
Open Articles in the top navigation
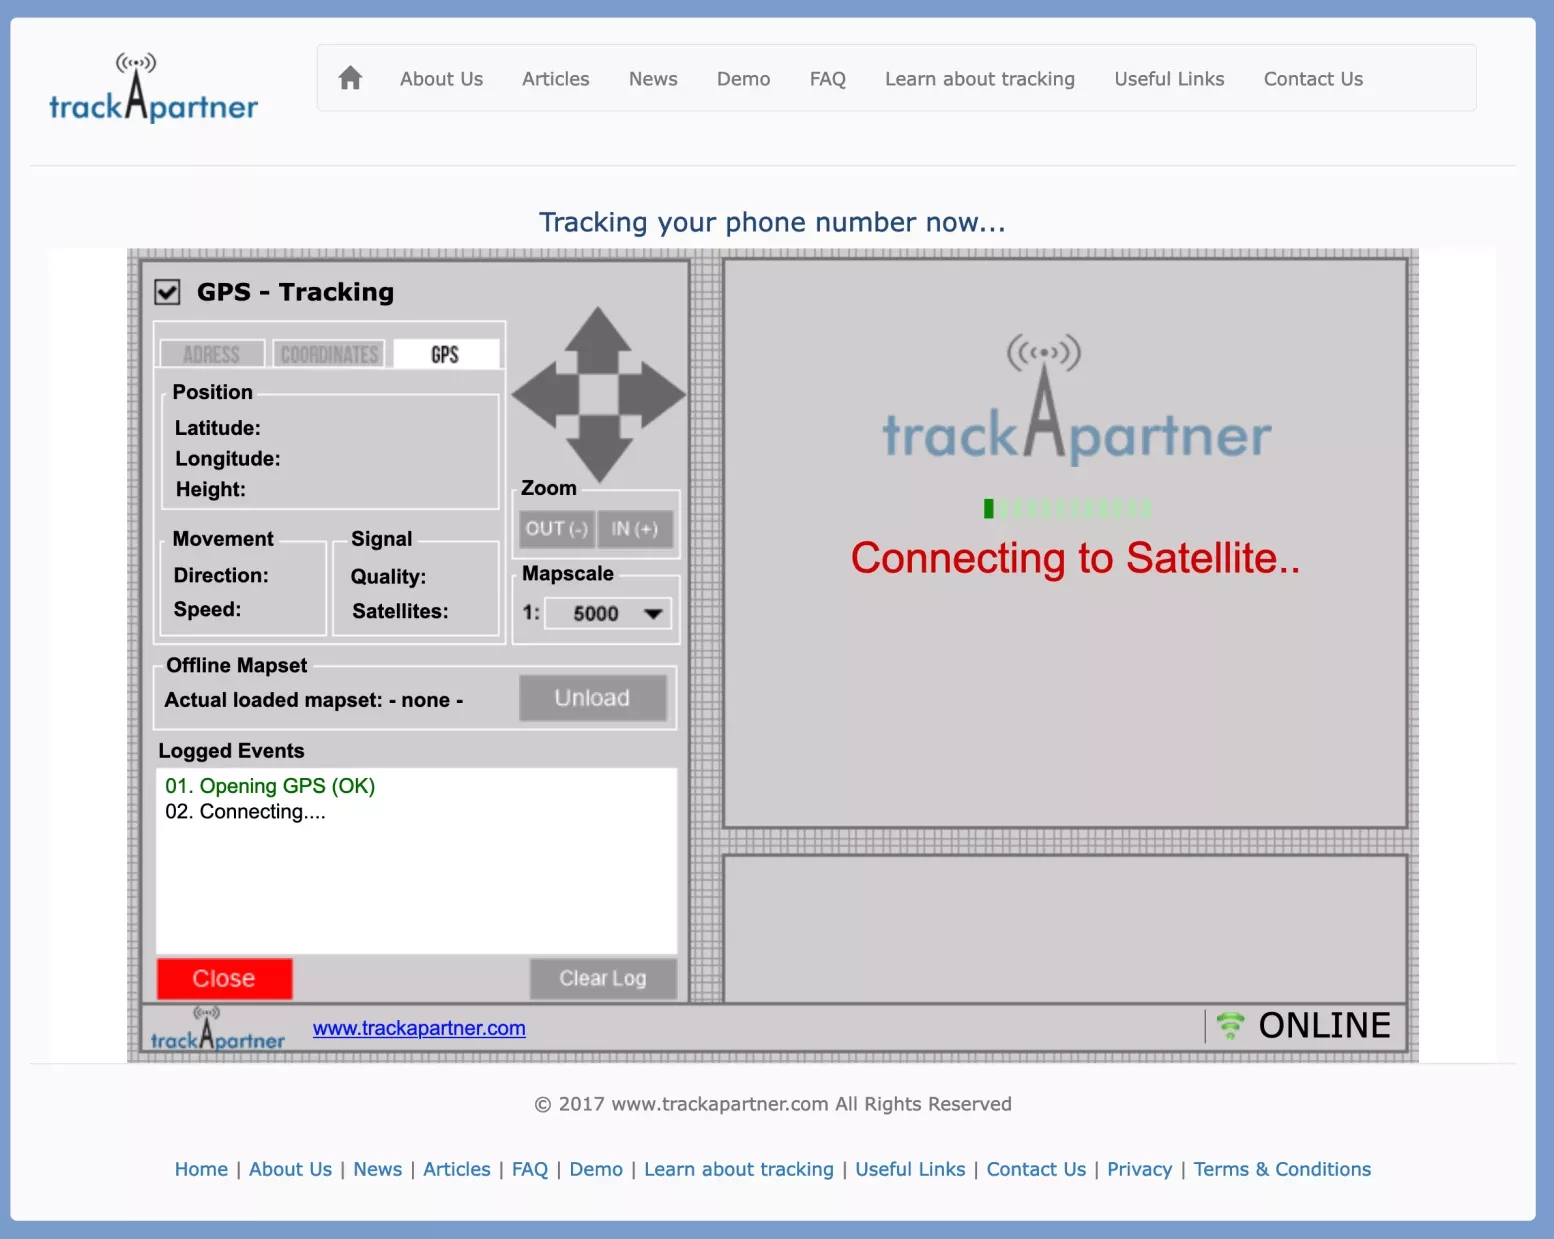click(x=555, y=79)
